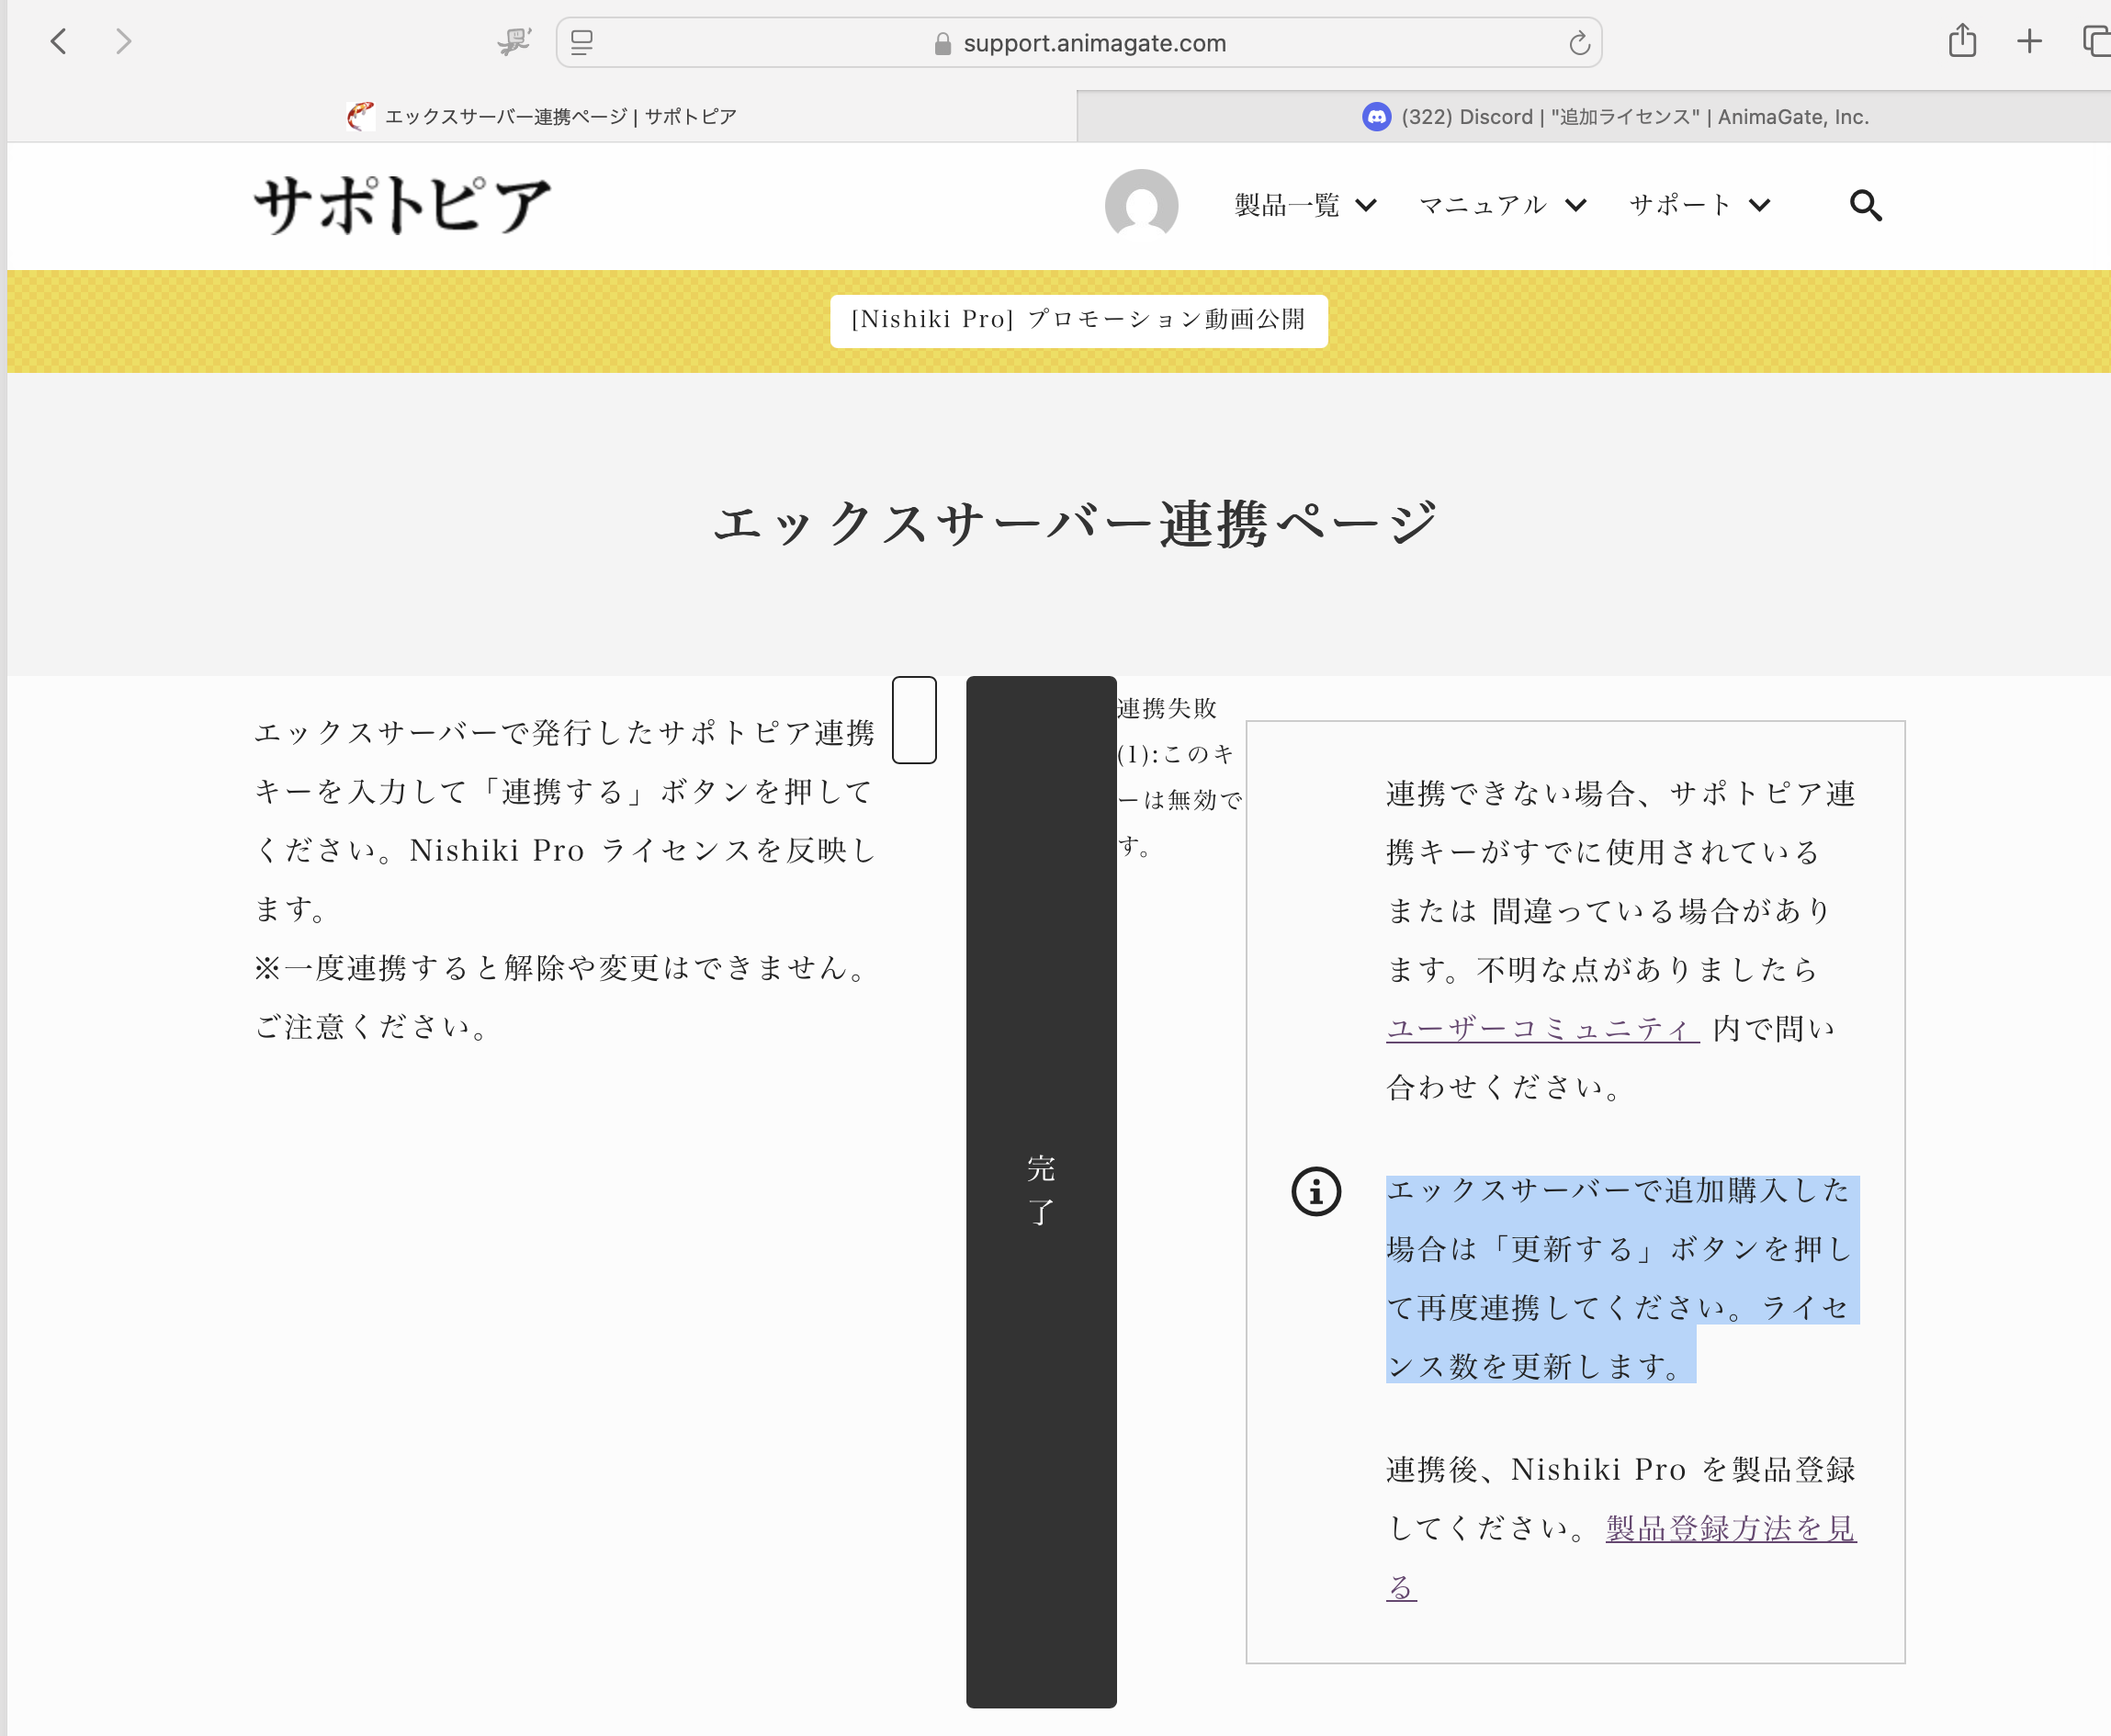Open the user avatar profile icon
2111x1736 pixels.
[1141, 205]
